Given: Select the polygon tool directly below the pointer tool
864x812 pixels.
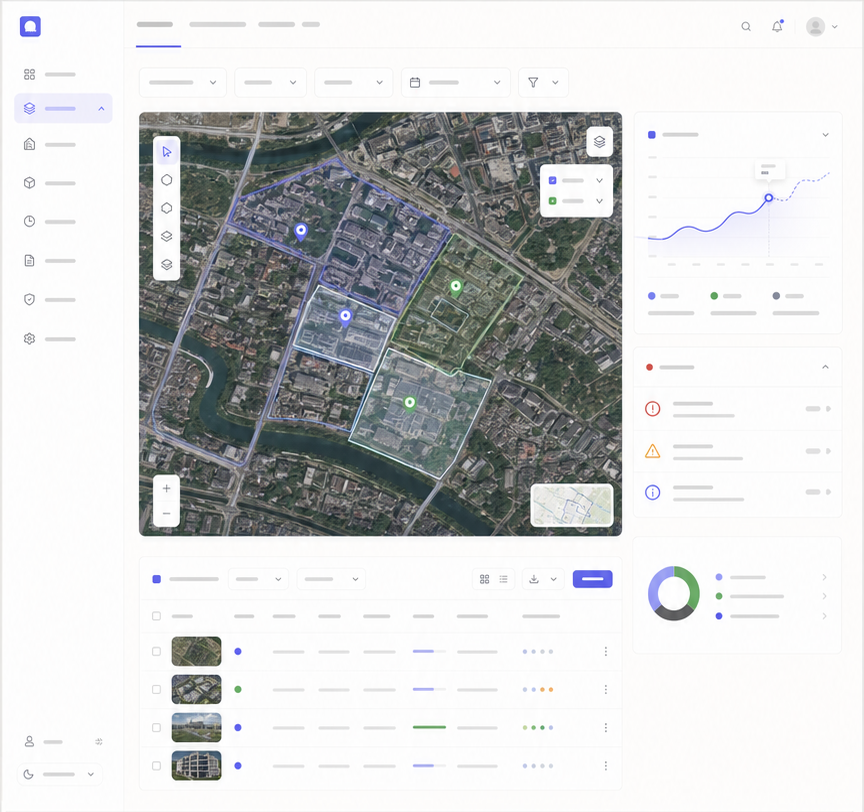Looking at the screenshot, I should pyautogui.click(x=166, y=180).
